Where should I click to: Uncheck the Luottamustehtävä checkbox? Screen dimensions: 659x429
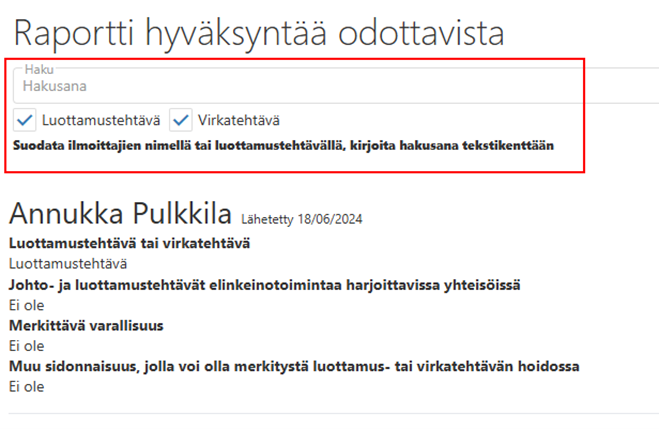click(x=26, y=121)
